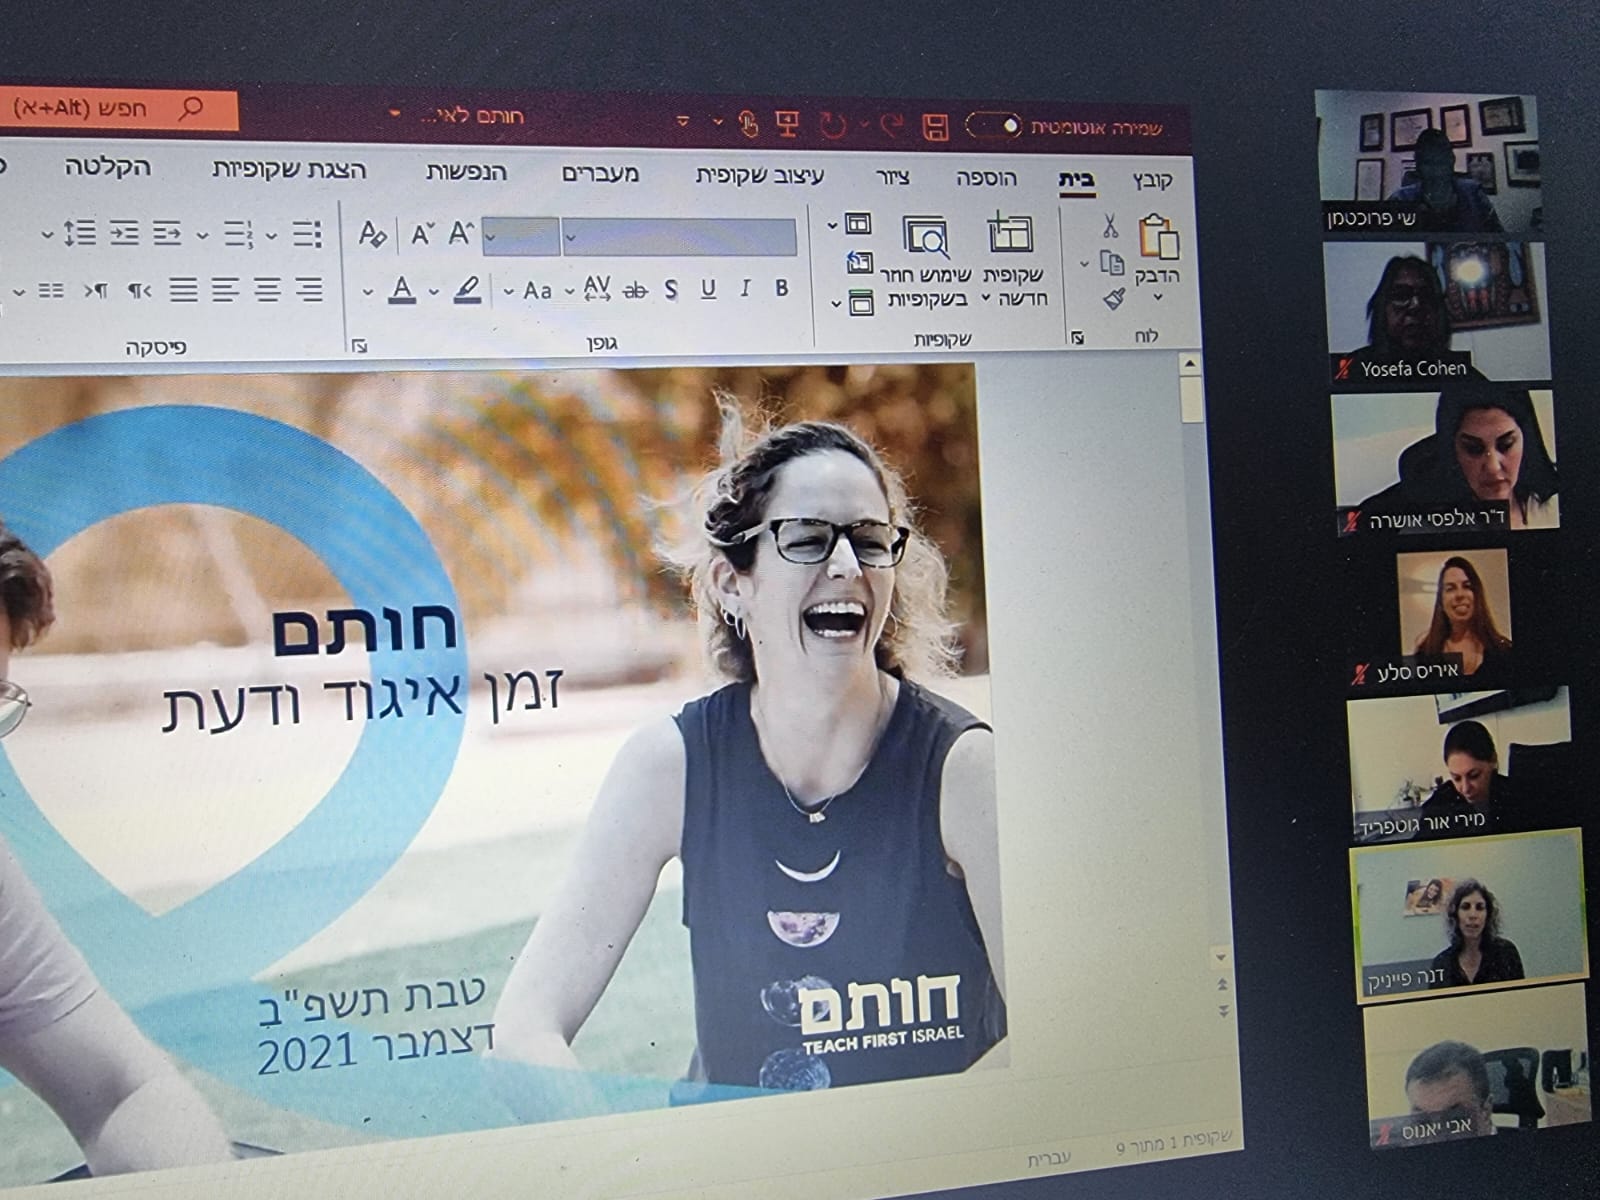
Task: Open the File (קובץ) tab
Action: coord(1153,181)
